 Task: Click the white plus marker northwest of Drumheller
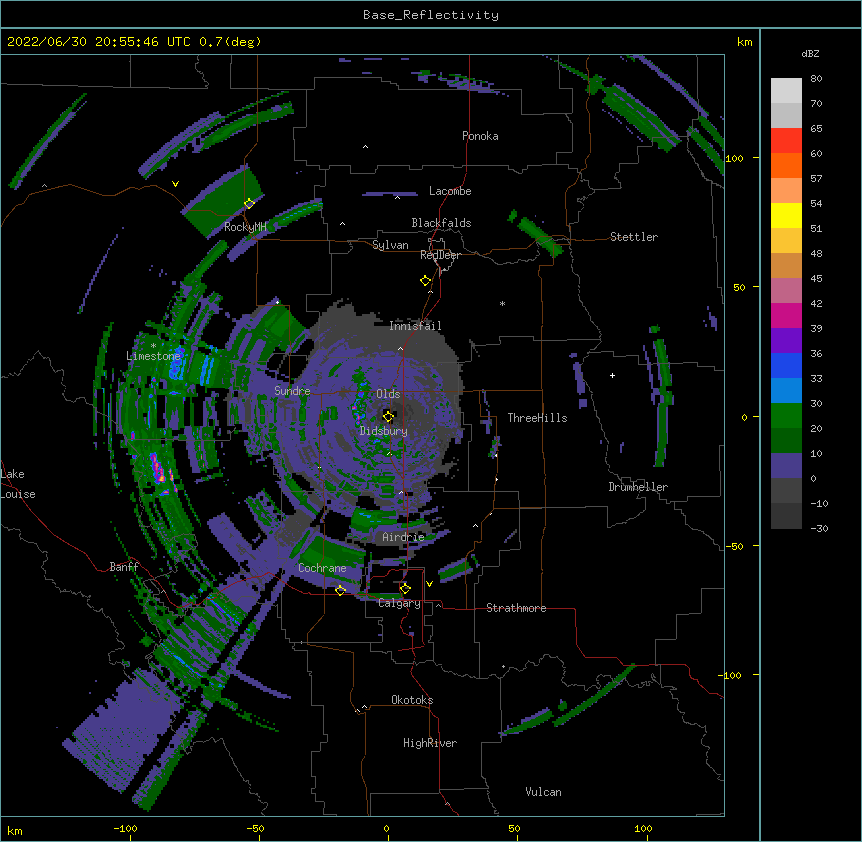click(612, 375)
